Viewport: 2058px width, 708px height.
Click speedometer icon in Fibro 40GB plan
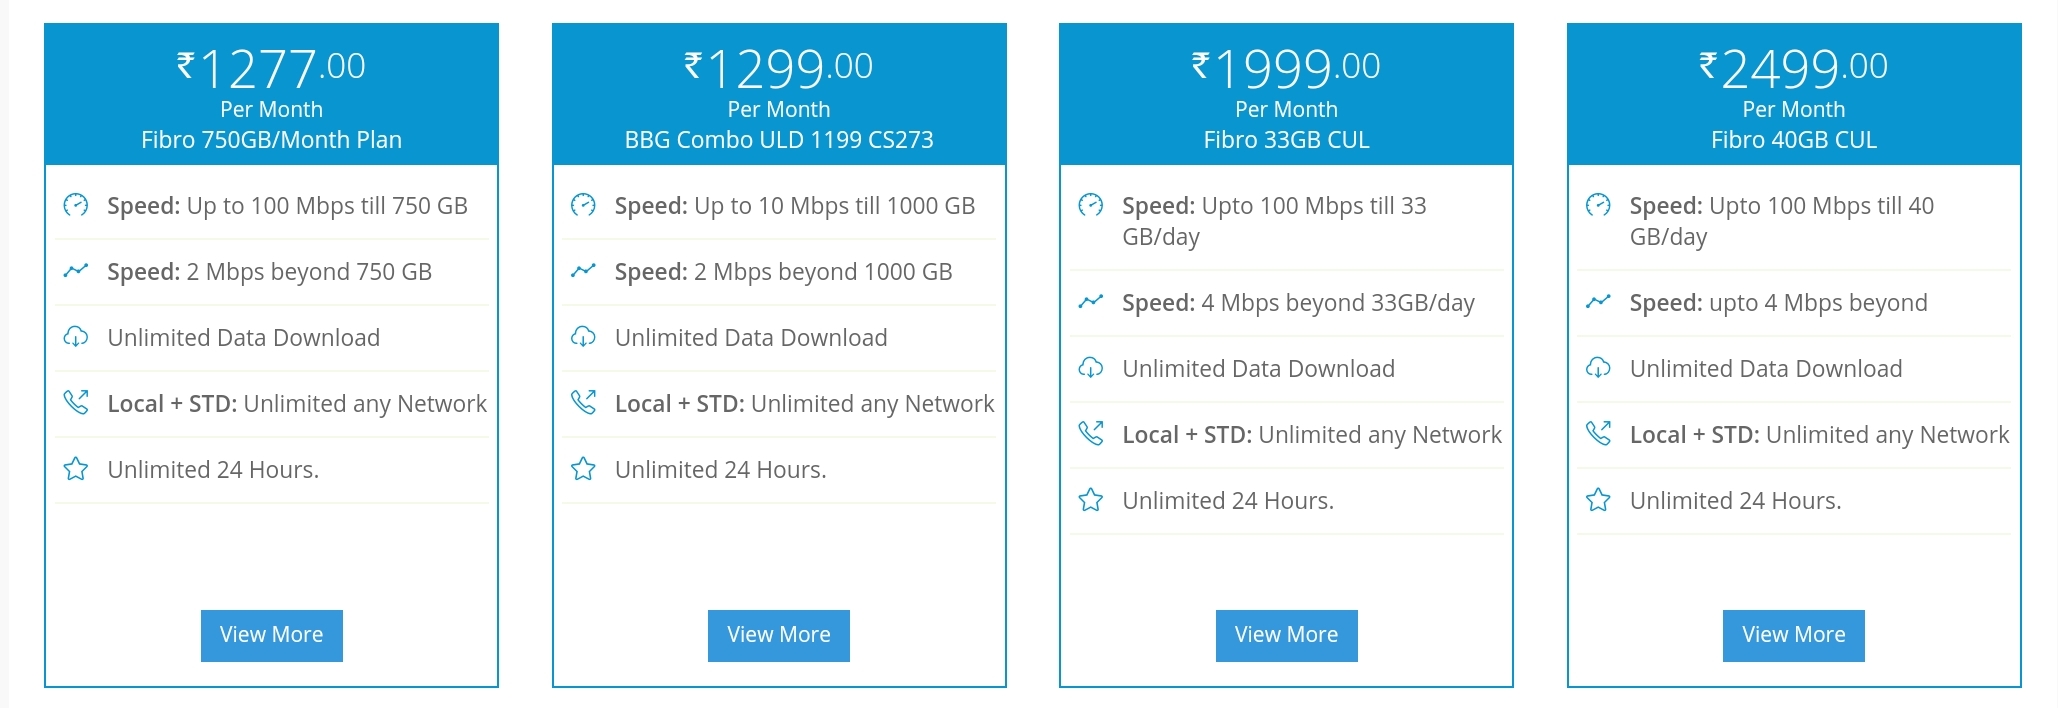pos(1598,205)
